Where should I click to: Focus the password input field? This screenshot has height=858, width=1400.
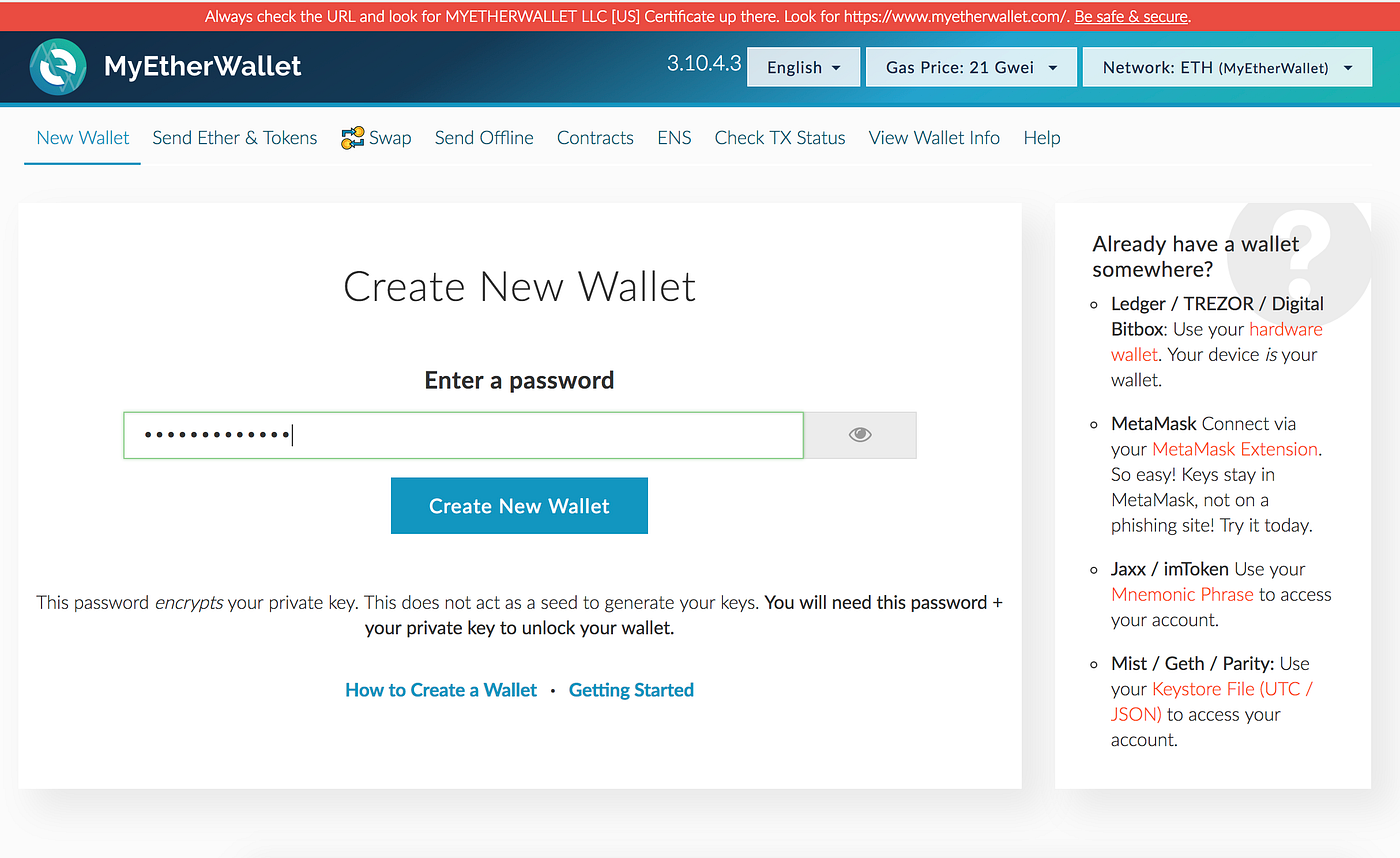click(x=463, y=435)
